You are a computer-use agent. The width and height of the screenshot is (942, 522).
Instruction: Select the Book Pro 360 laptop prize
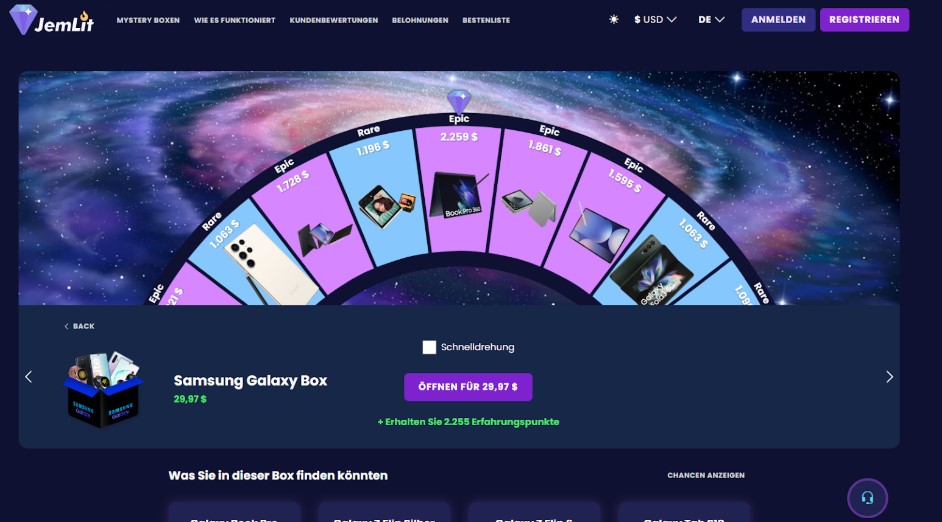459,195
